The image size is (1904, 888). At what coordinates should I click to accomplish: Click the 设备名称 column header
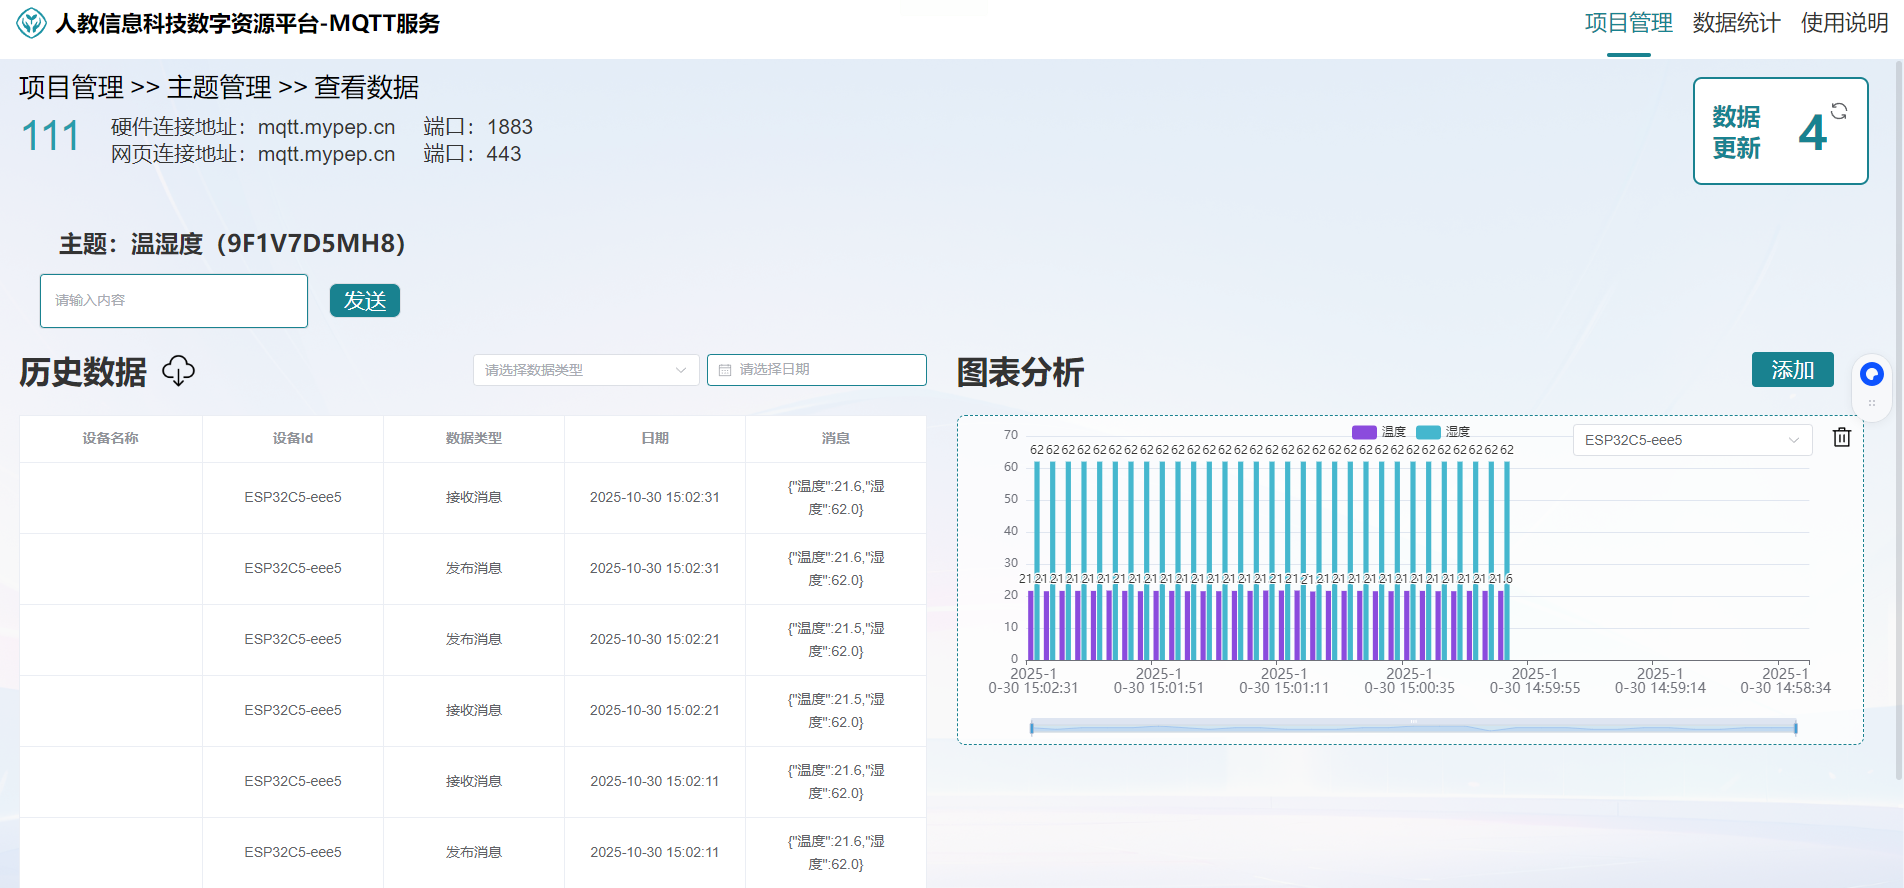click(x=111, y=438)
